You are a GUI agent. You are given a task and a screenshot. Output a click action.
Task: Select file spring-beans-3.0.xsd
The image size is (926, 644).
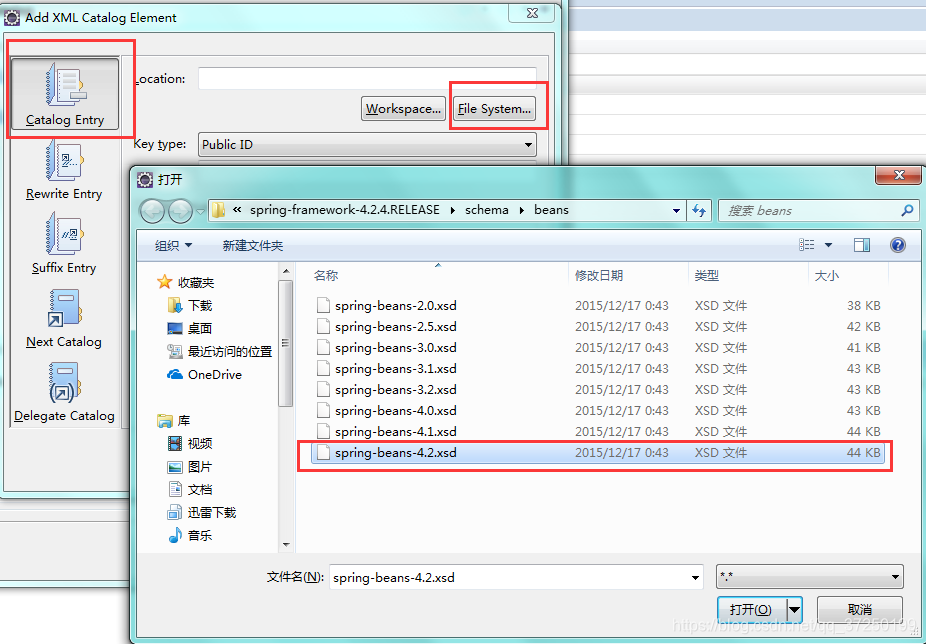point(598,347)
